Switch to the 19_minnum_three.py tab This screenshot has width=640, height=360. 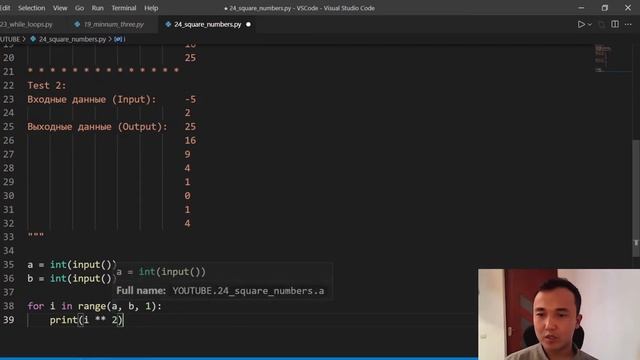(x=113, y=24)
